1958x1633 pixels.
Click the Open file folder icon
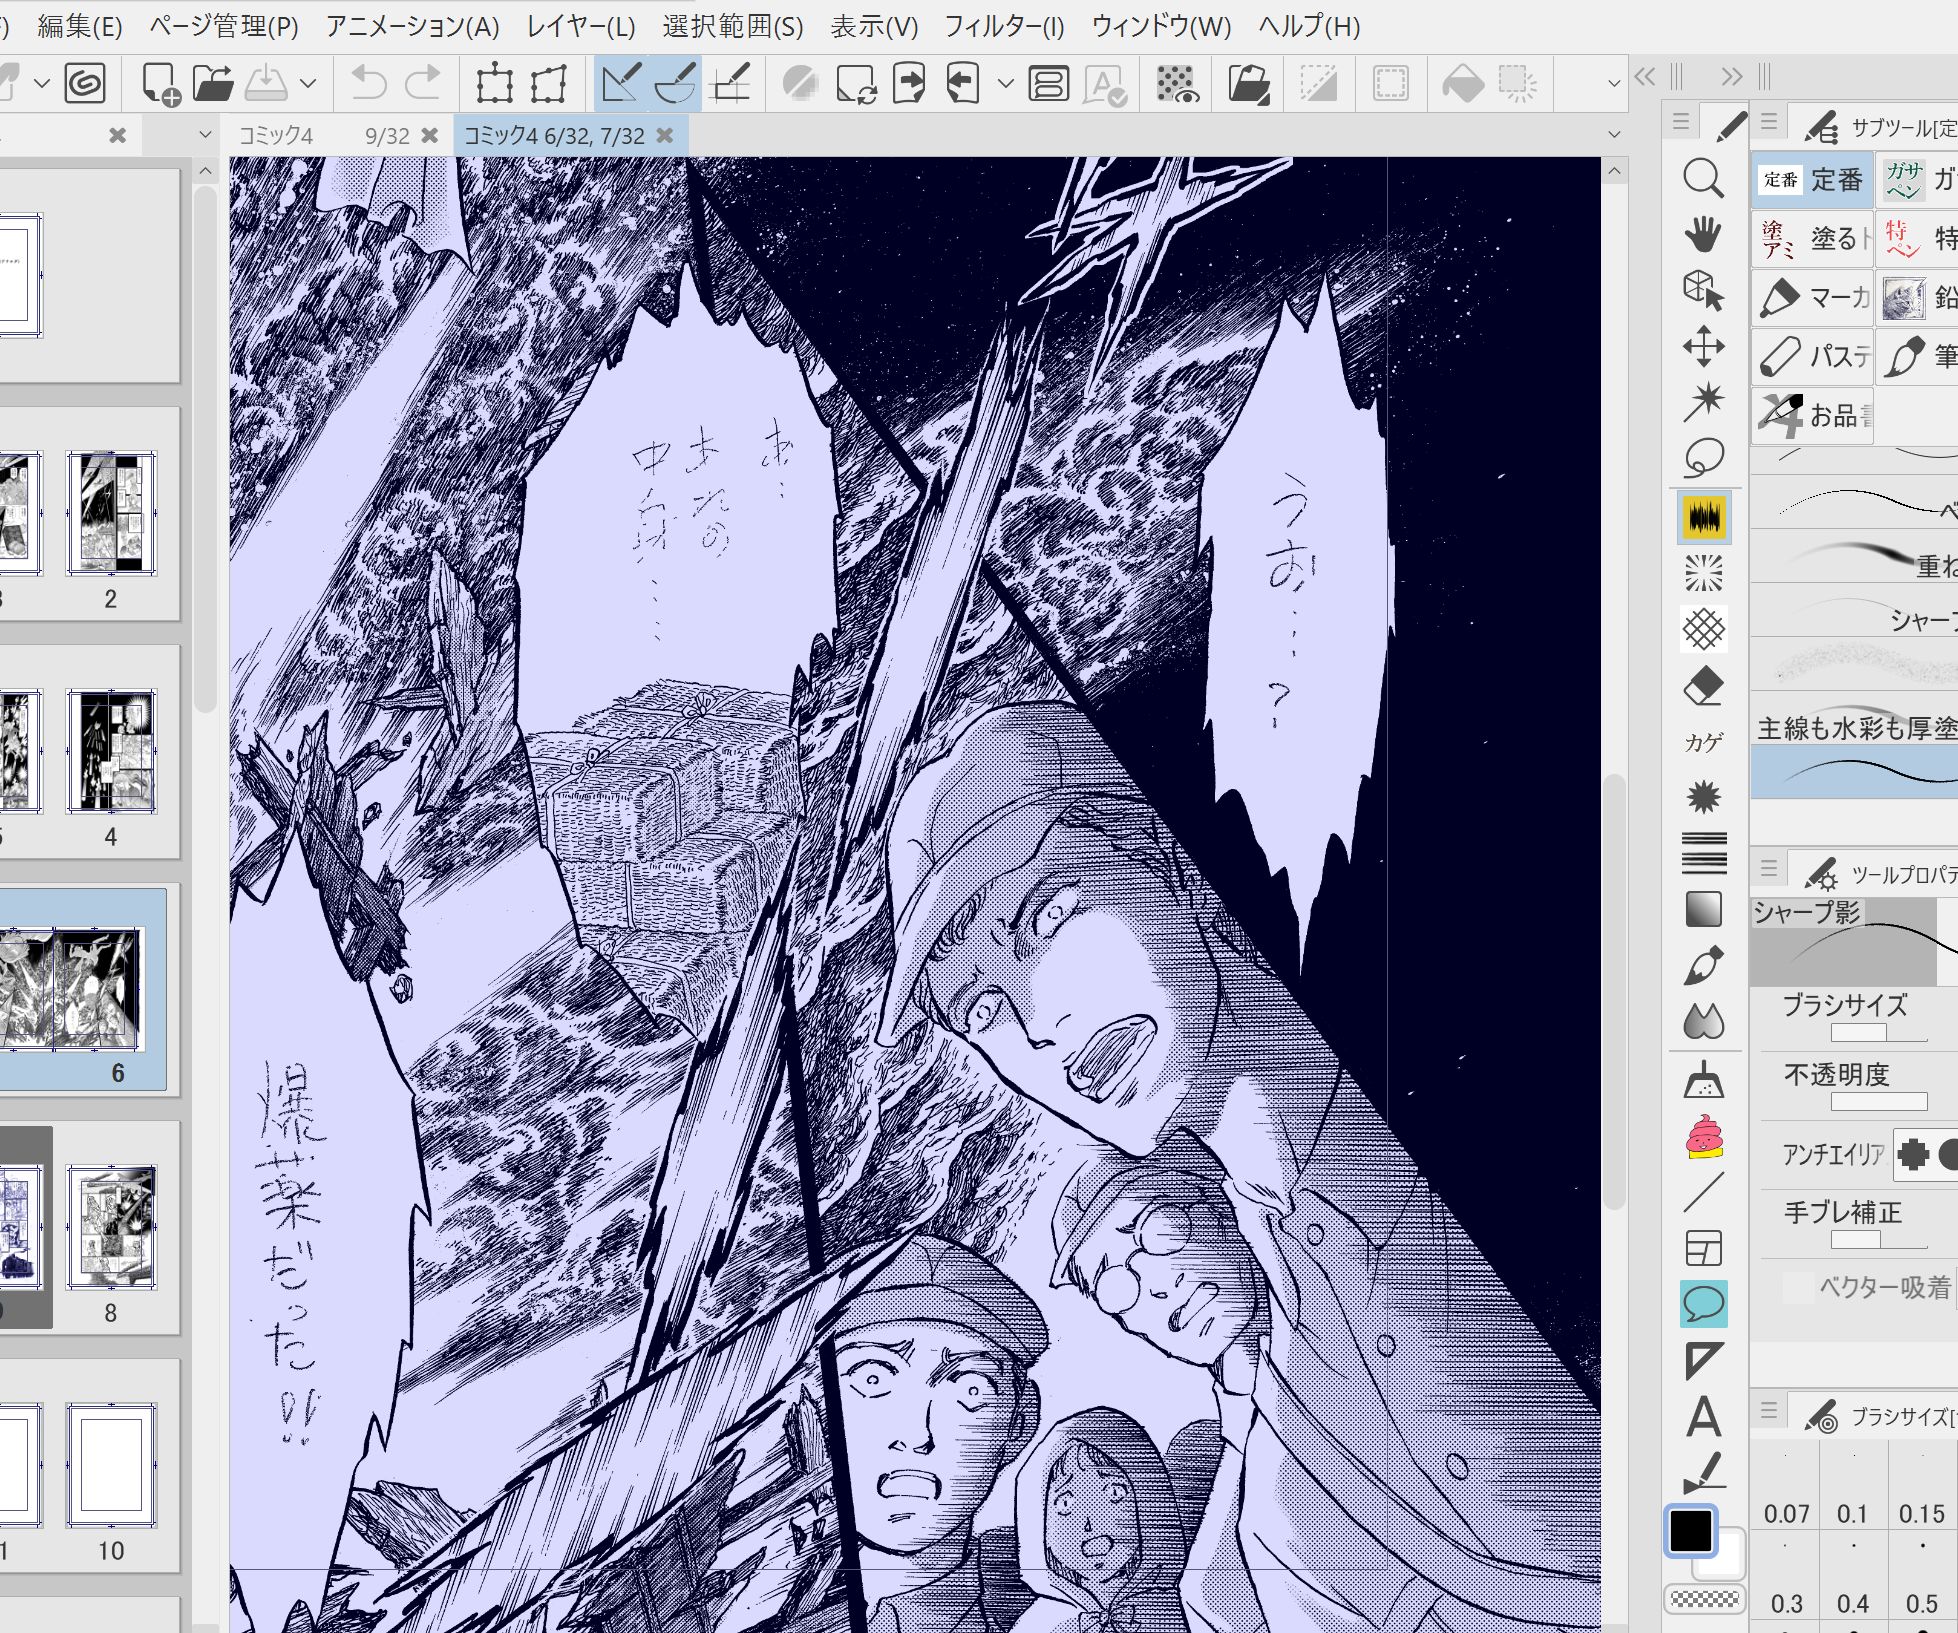(x=212, y=84)
